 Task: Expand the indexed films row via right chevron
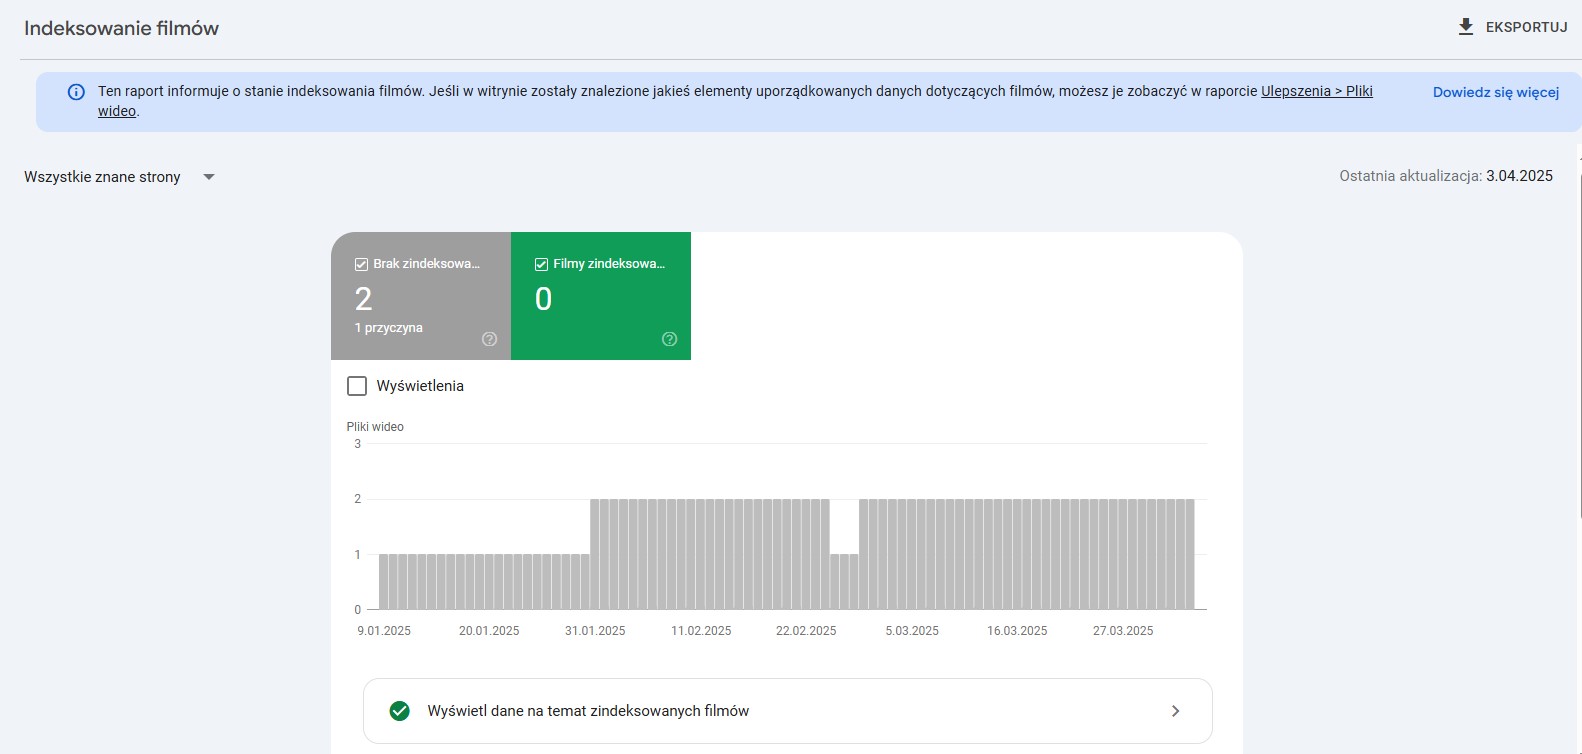click(1175, 711)
